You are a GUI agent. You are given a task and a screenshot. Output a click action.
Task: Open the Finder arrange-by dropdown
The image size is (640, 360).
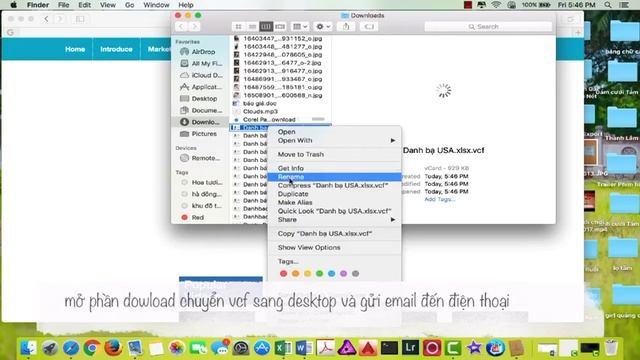[300, 27]
